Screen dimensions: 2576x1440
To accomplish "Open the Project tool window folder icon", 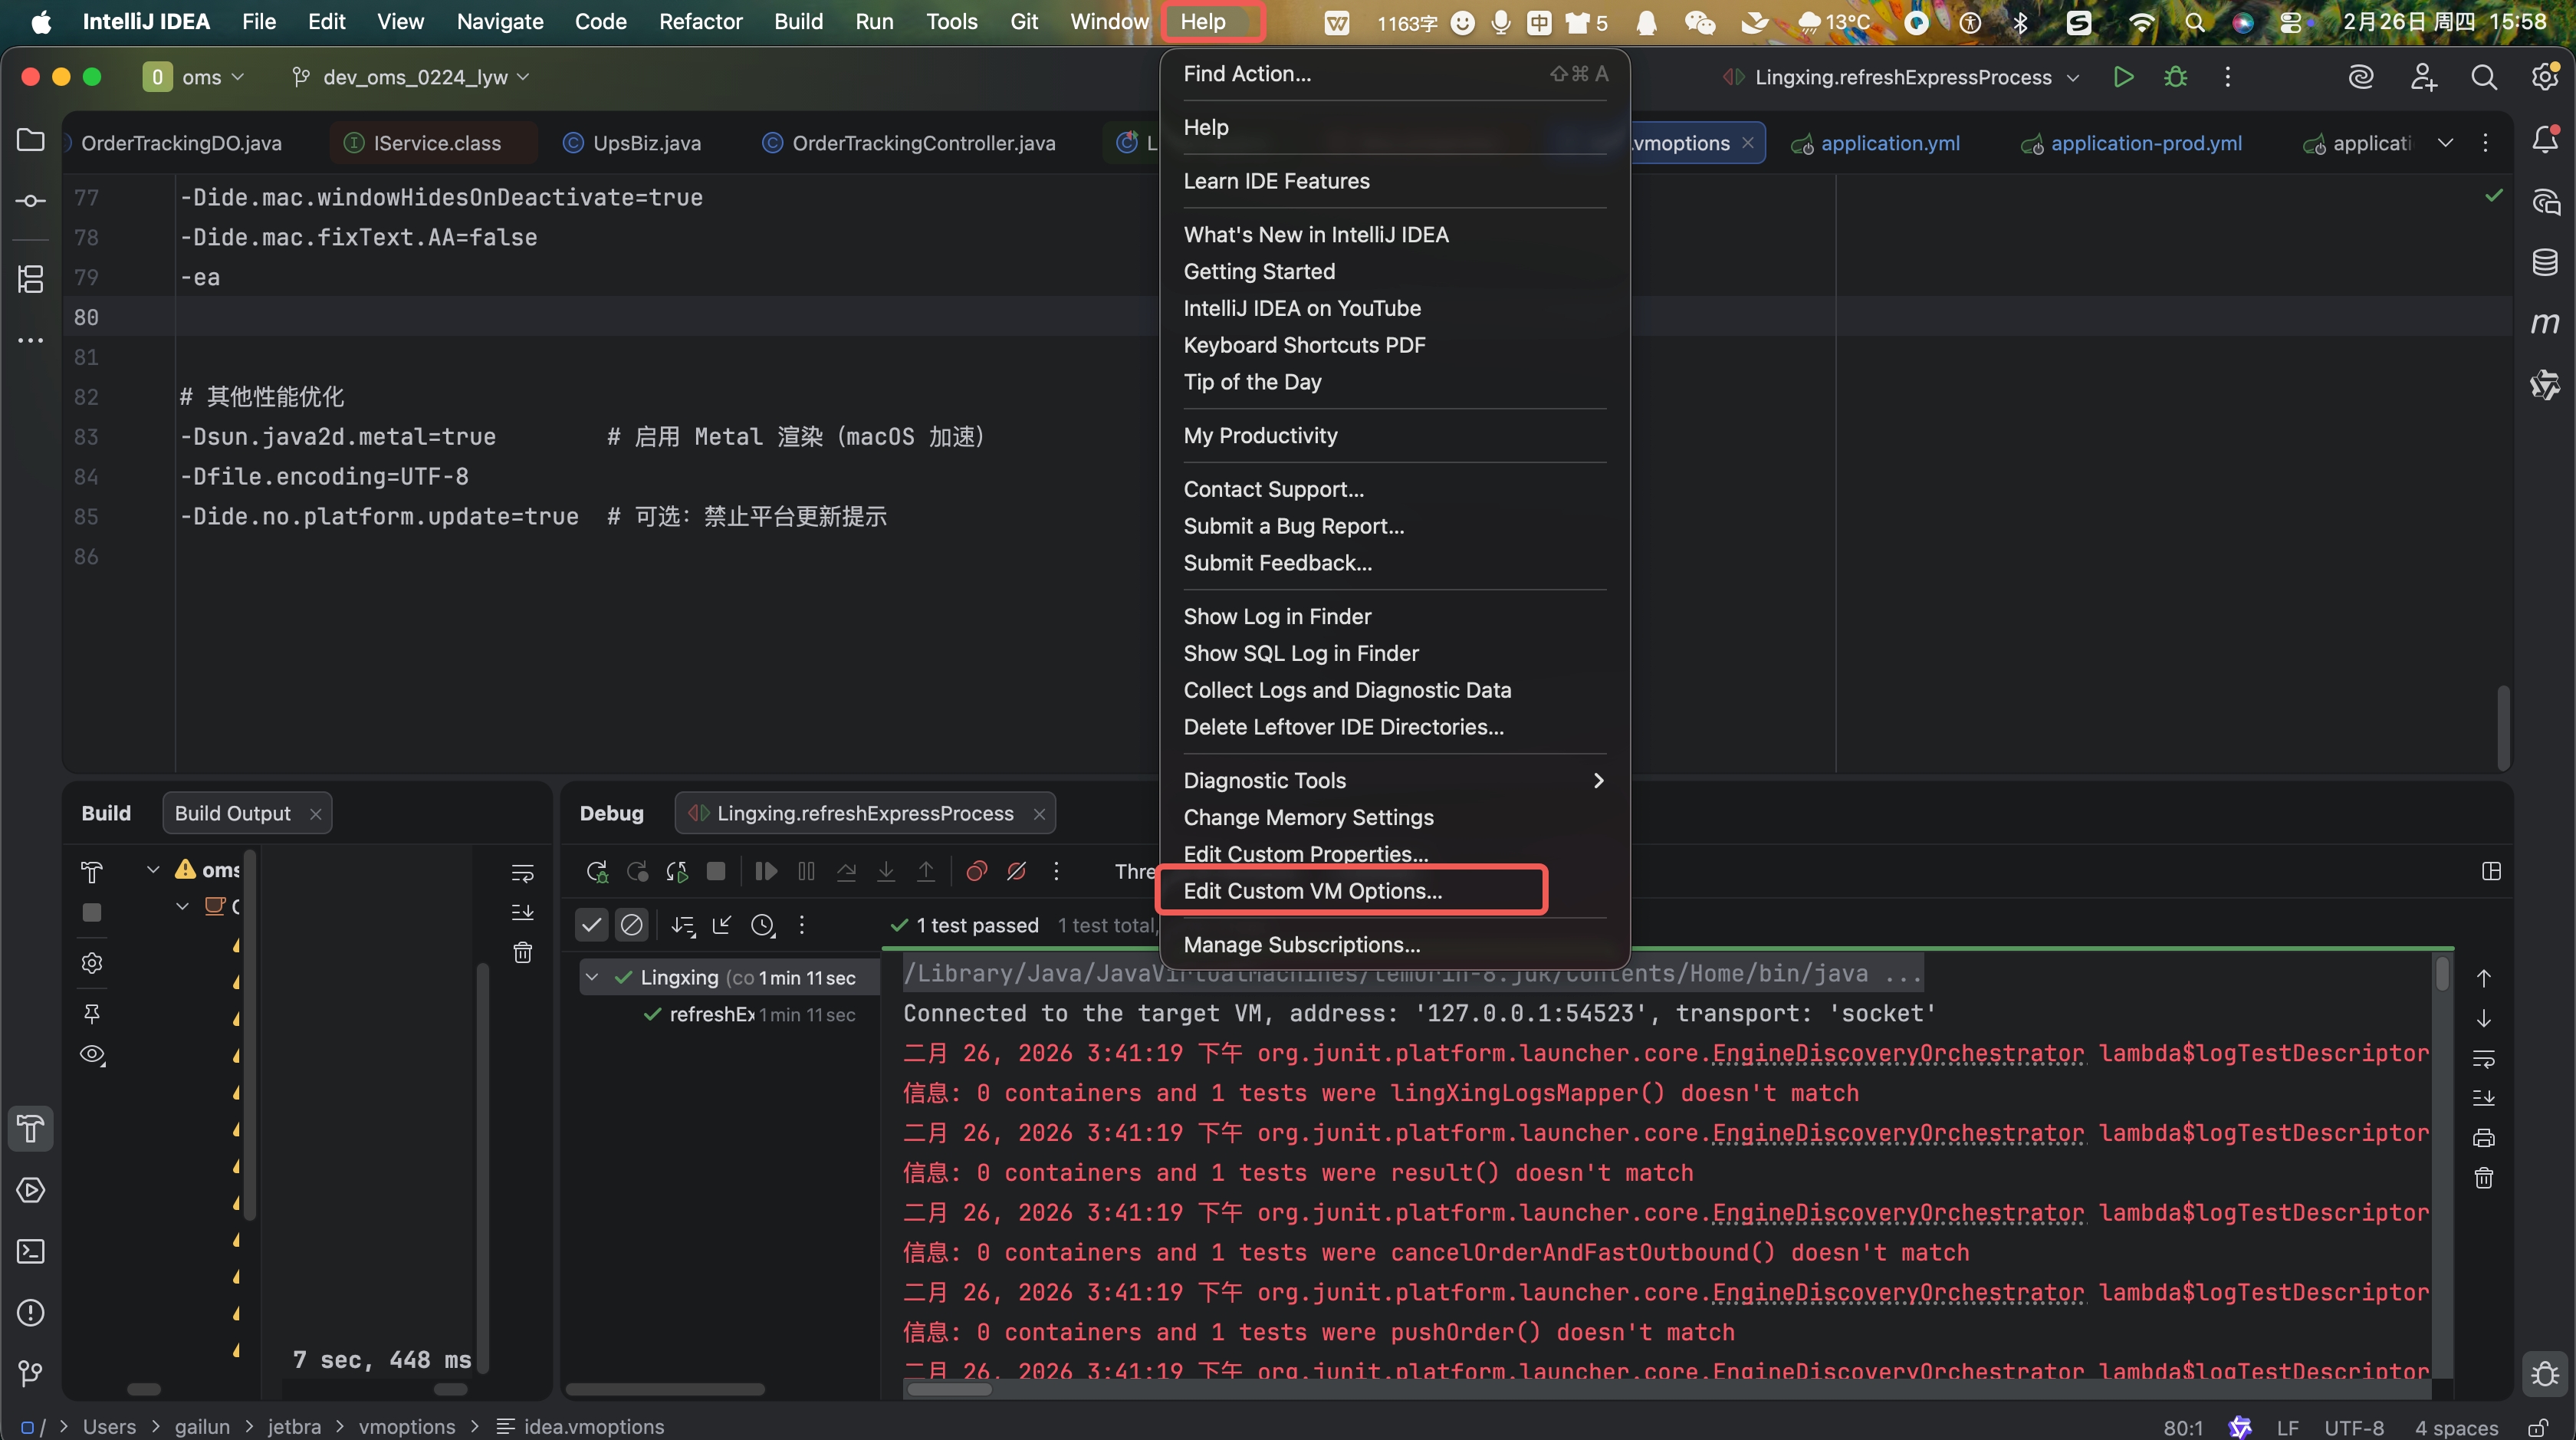I will [31, 140].
